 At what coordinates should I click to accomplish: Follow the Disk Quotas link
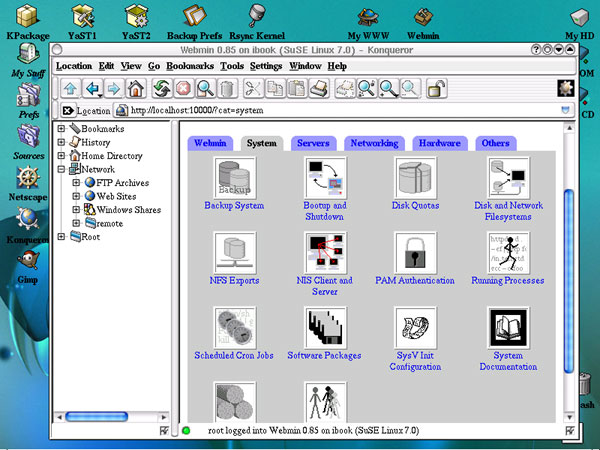click(x=415, y=205)
